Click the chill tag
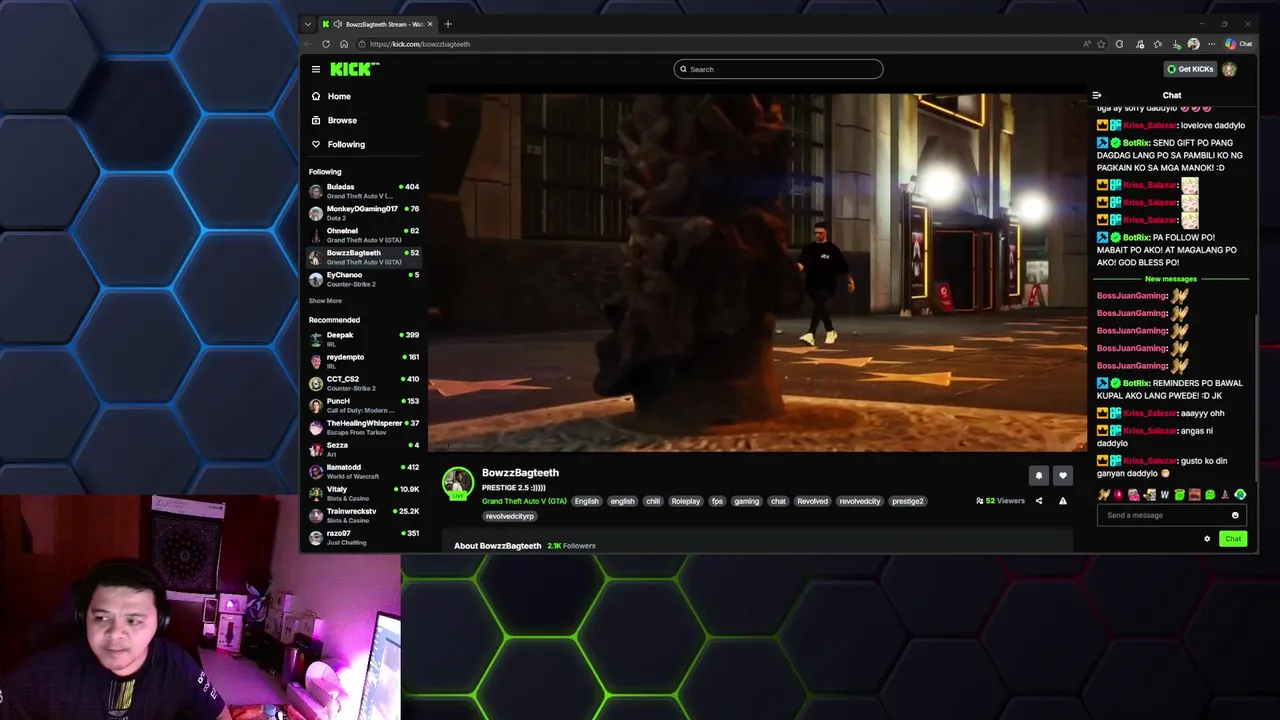This screenshot has width=1280, height=720. coord(653,501)
